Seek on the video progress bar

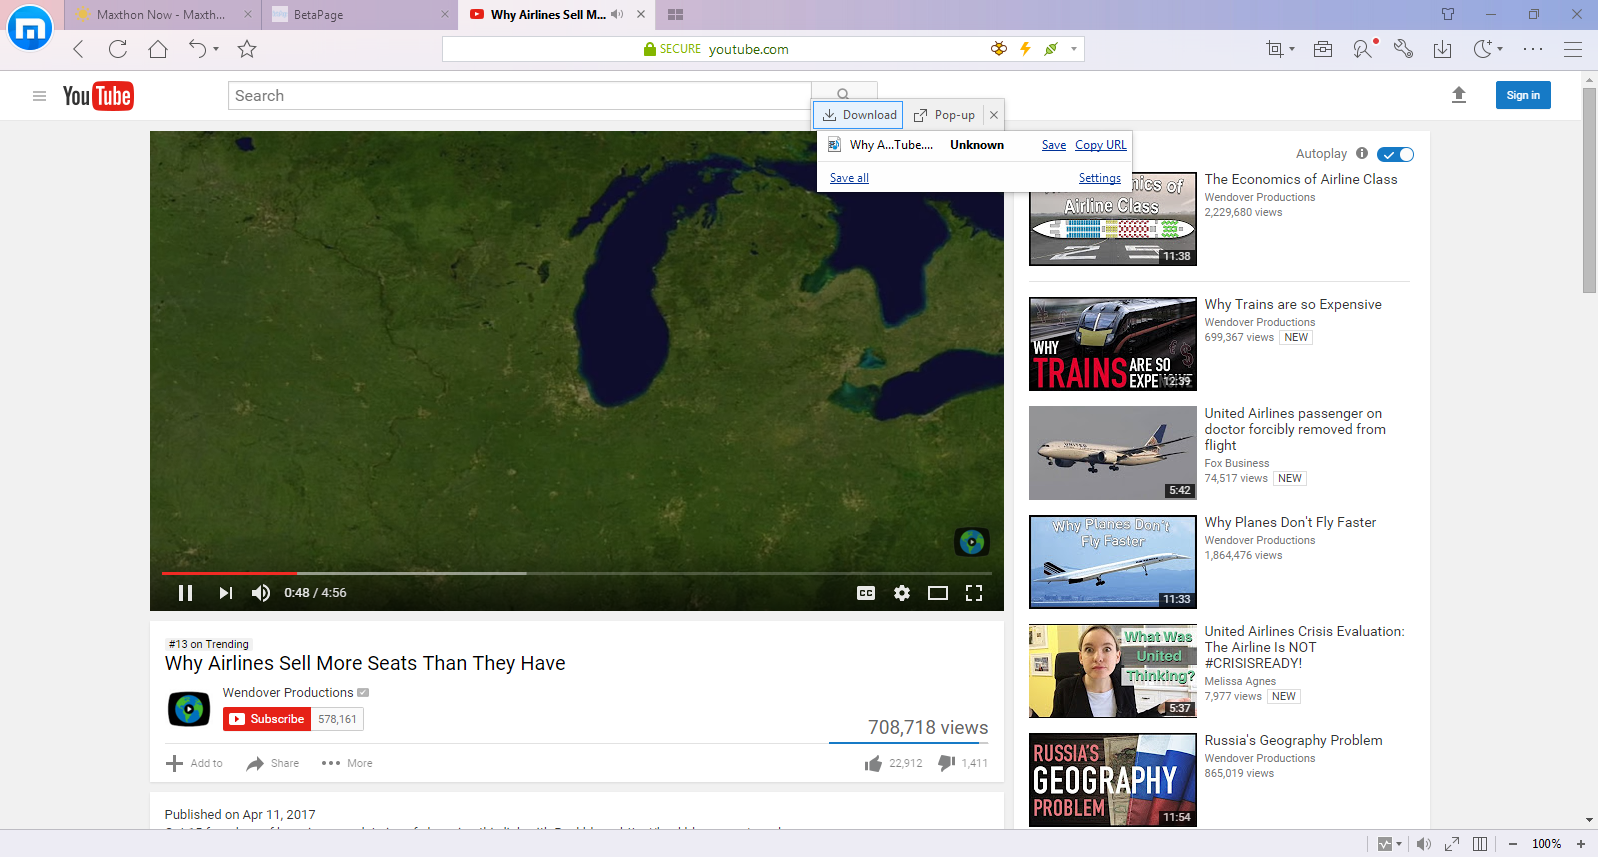click(x=577, y=573)
